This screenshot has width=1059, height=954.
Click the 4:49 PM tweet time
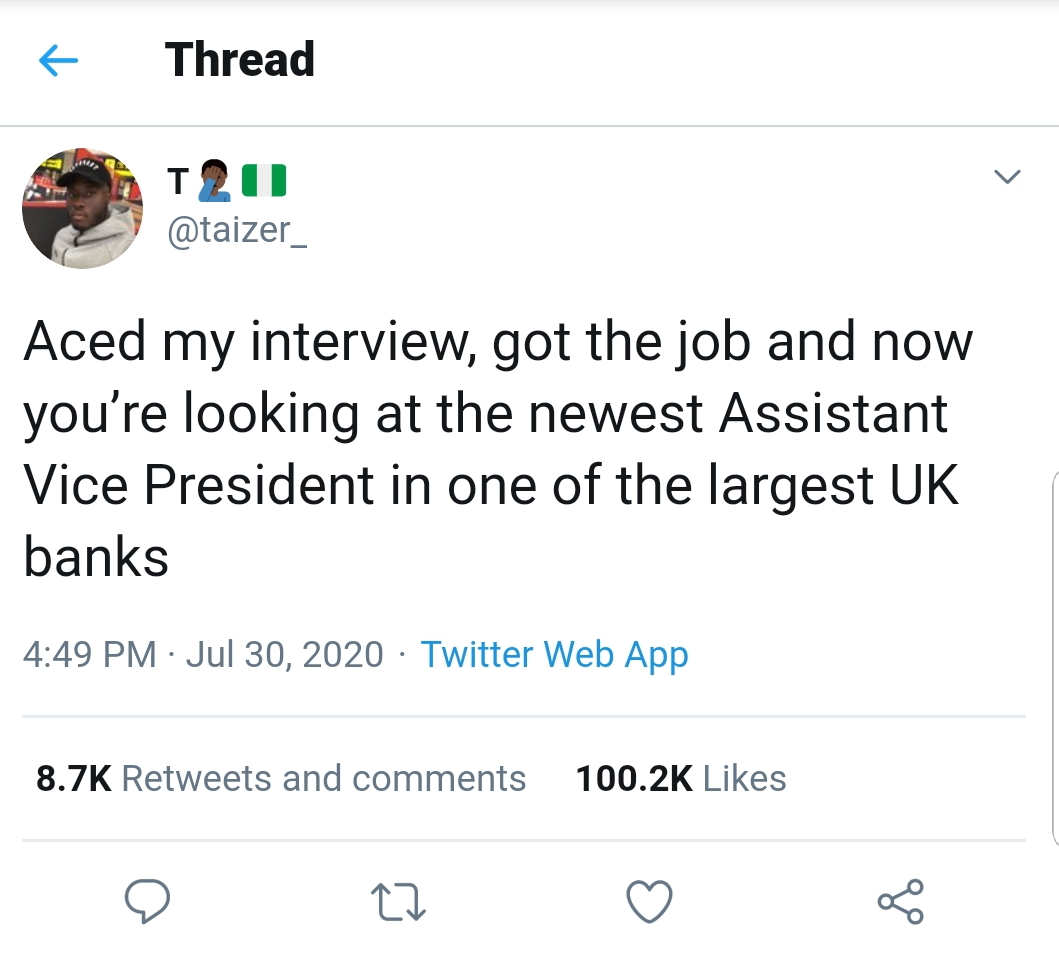(90, 654)
